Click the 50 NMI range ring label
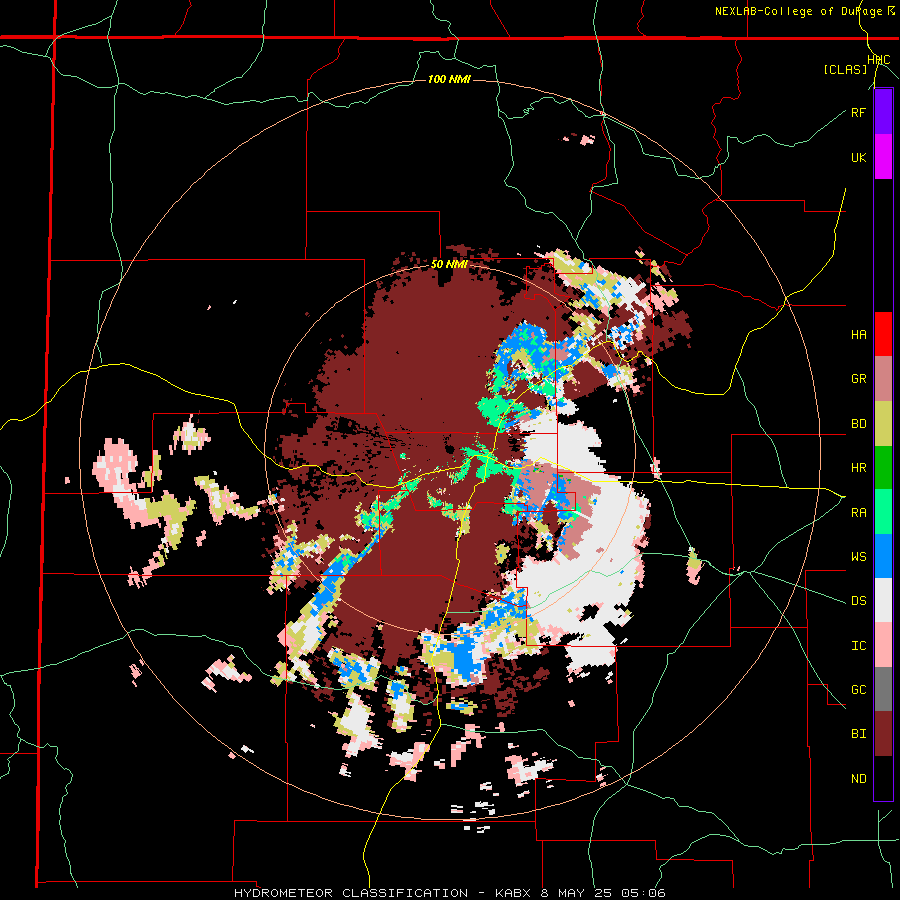This screenshot has height=900, width=900. tap(449, 265)
